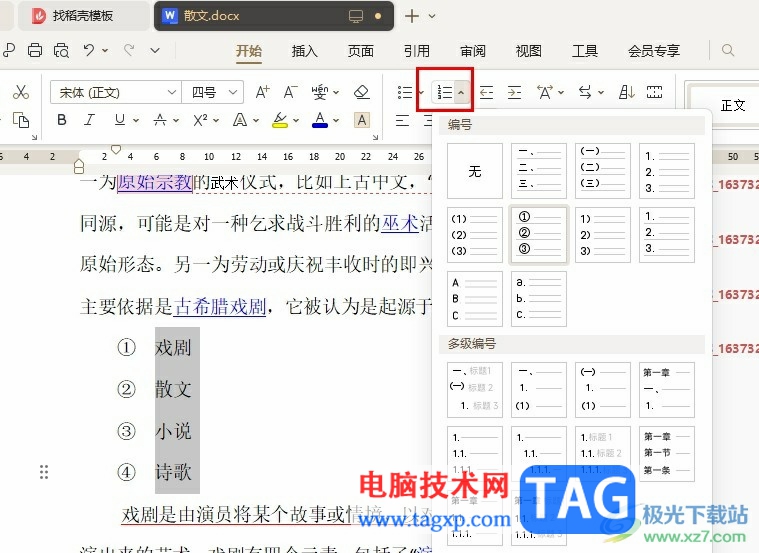This screenshot has height=553, width=759.
Task: Switch to the 找稻壳模板 tab
Action: coord(83,16)
